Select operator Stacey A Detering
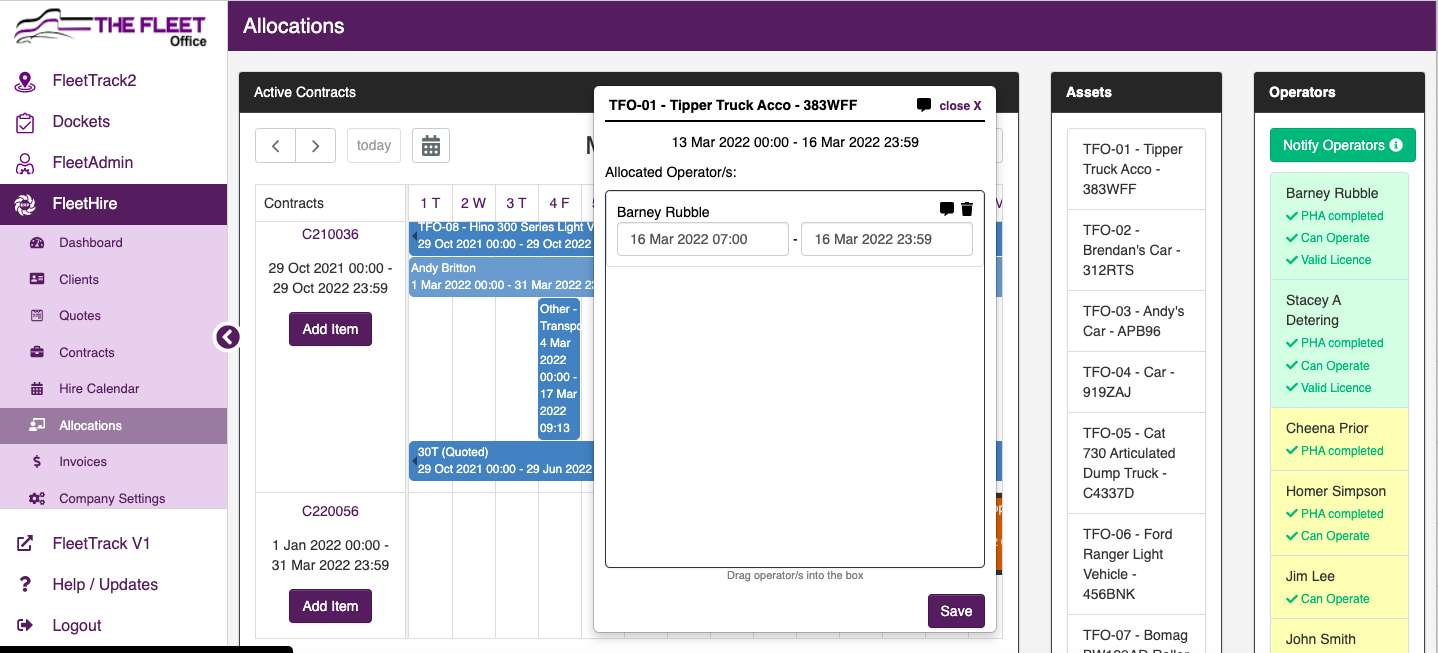Image resolution: width=1438 pixels, height=653 pixels. pos(1339,343)
